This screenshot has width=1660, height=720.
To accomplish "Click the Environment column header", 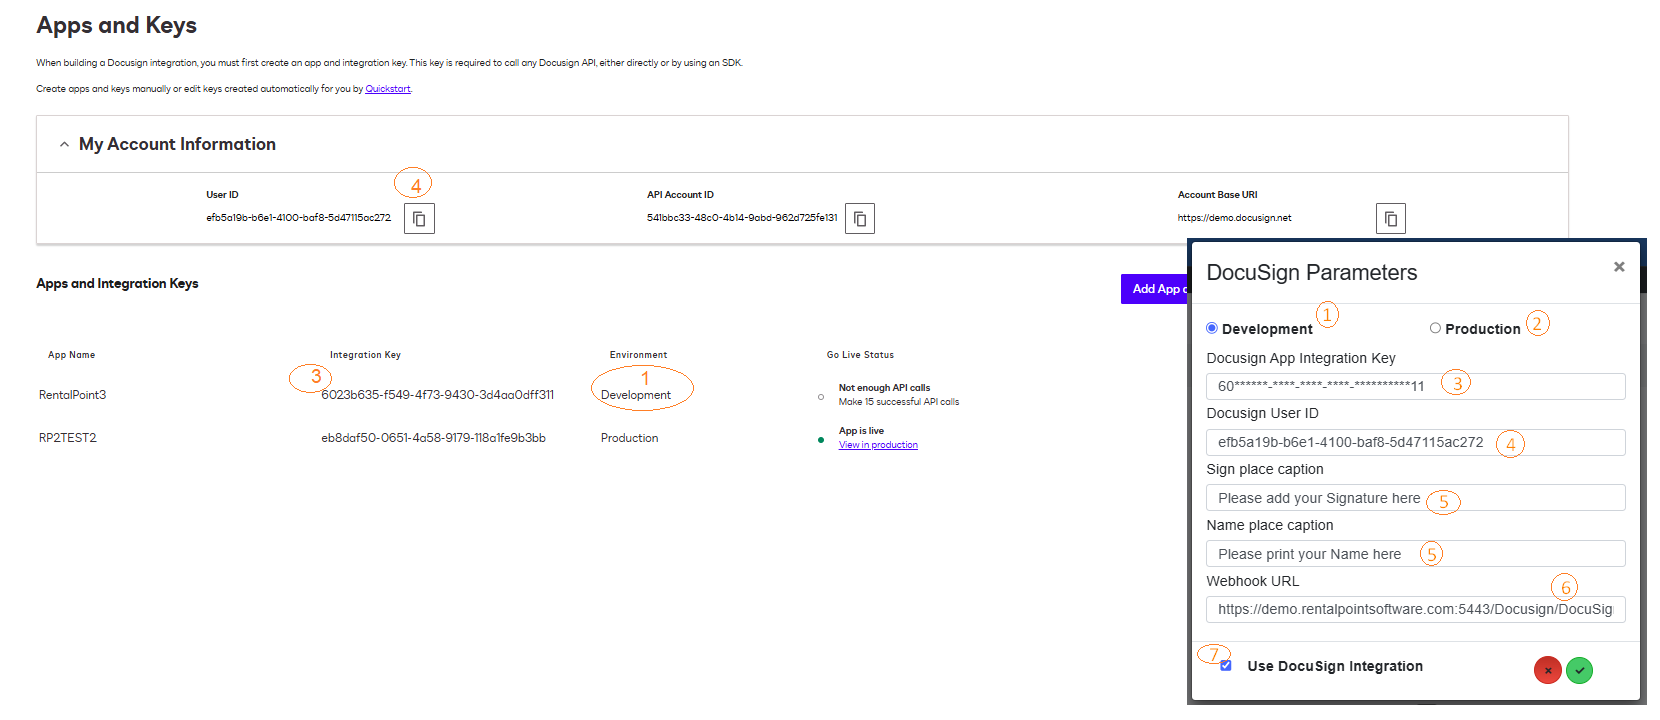I will pyautogui.click(x=638, y=355).
